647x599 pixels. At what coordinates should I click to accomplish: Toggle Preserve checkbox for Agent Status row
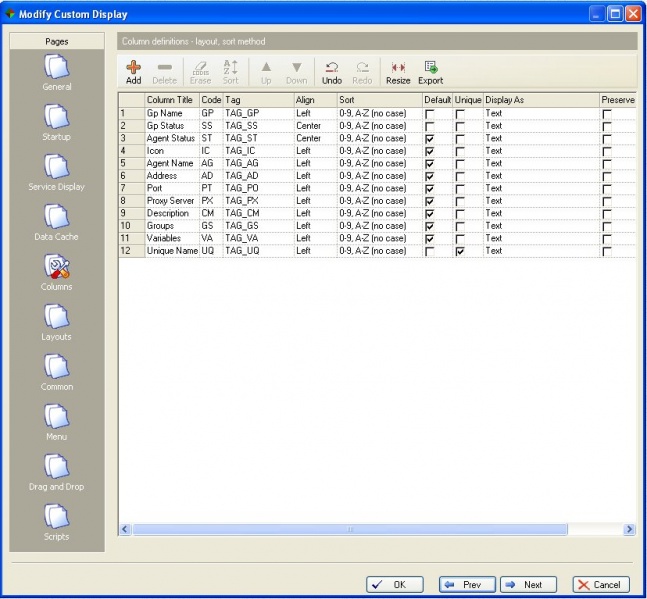(x=607, y=139)
